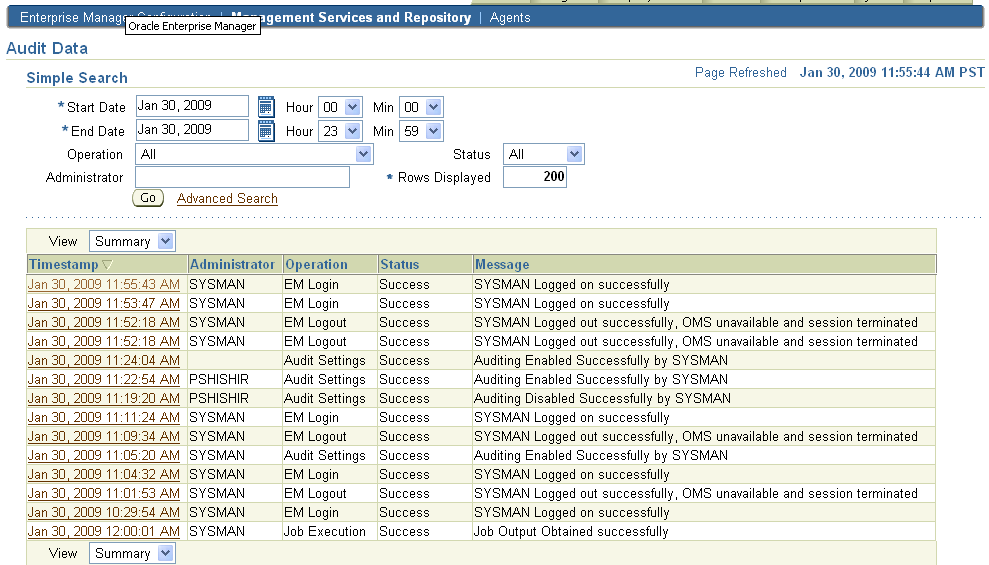The image size is (989, 565).
Task: Open audit entry Jan 30, 2009 11:24:04 AM
Action: click(x=103, y=361)
